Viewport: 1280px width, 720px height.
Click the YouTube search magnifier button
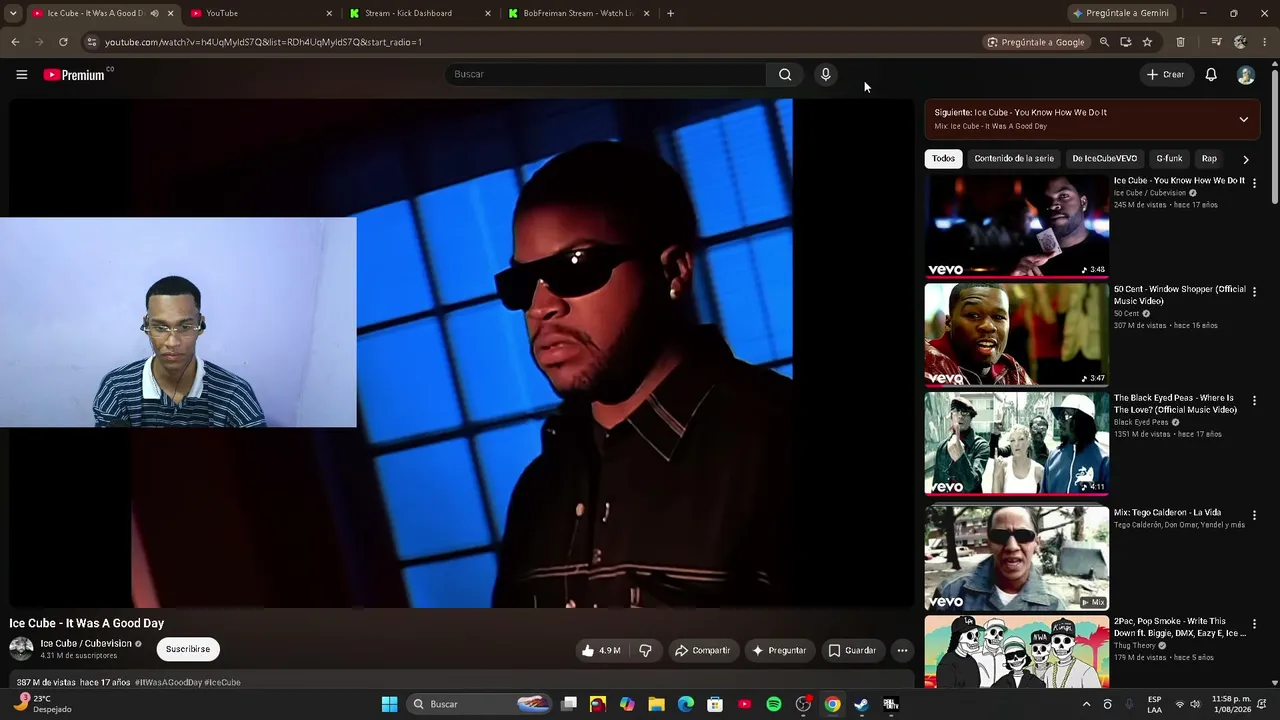[785, 74]
